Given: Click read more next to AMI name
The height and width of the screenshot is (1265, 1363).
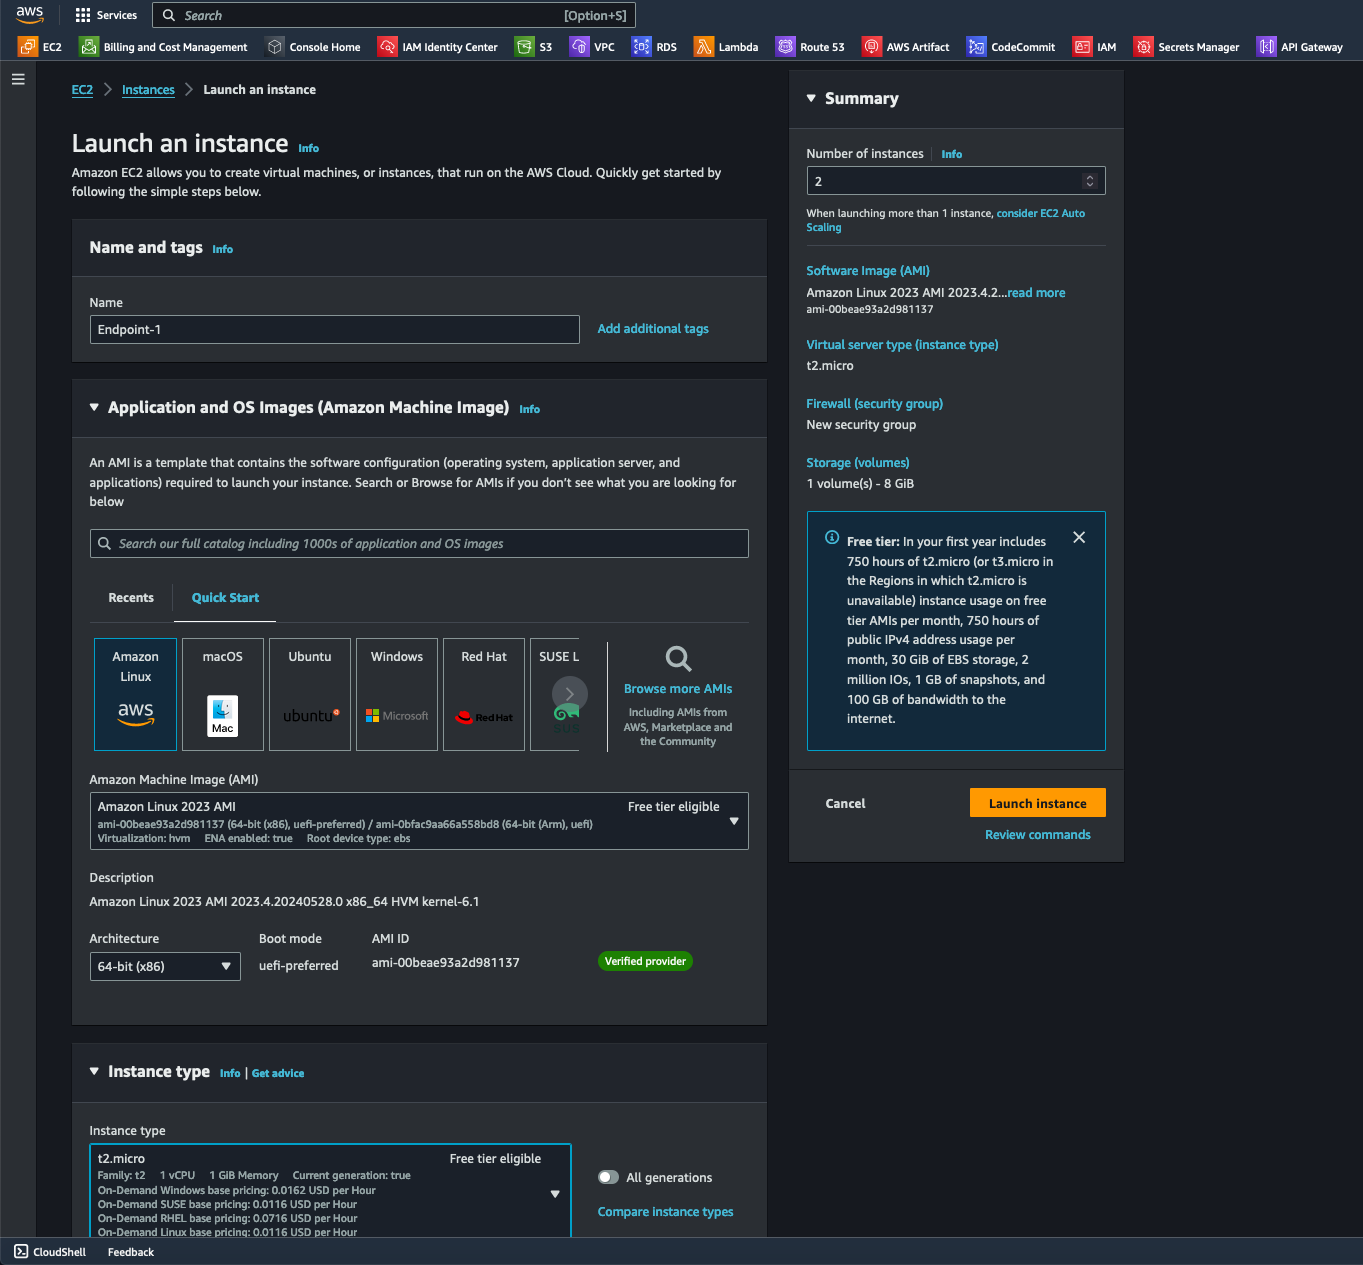Looking at the screenshot, I should pyautogui.click(x=1036, y=292).
